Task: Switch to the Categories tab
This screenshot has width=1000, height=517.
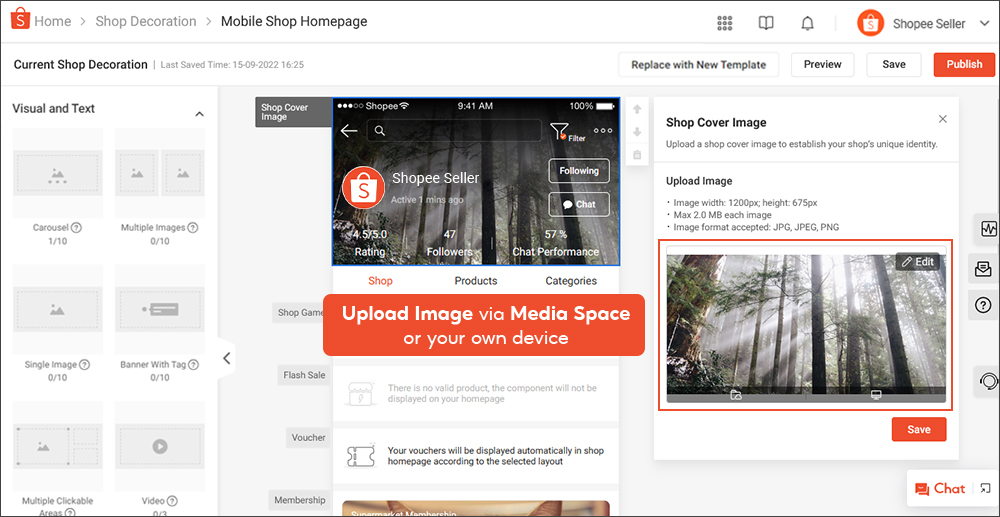Action: (x=571, y=281)
